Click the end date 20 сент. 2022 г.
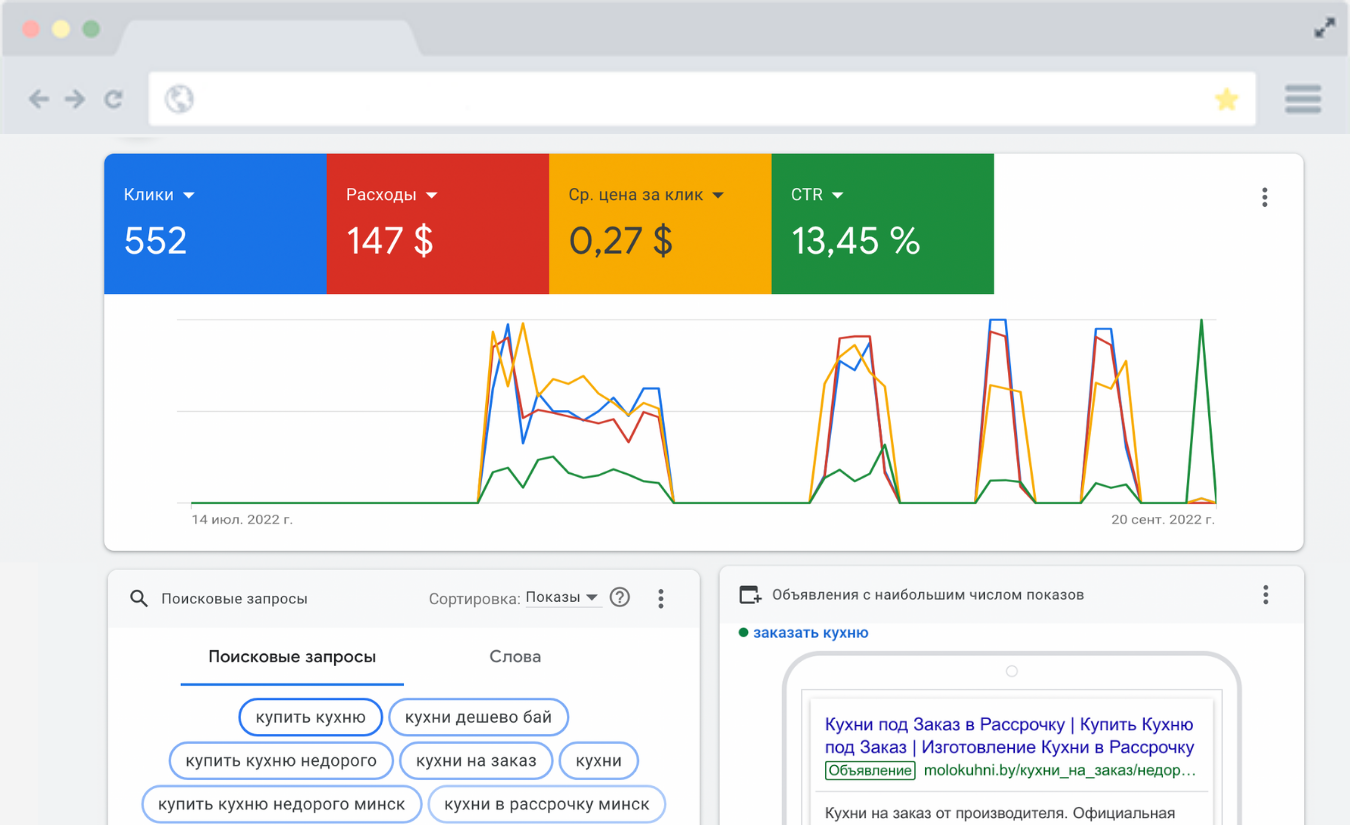Screen dimensions: 1350x825 [x=1163, y=520]
